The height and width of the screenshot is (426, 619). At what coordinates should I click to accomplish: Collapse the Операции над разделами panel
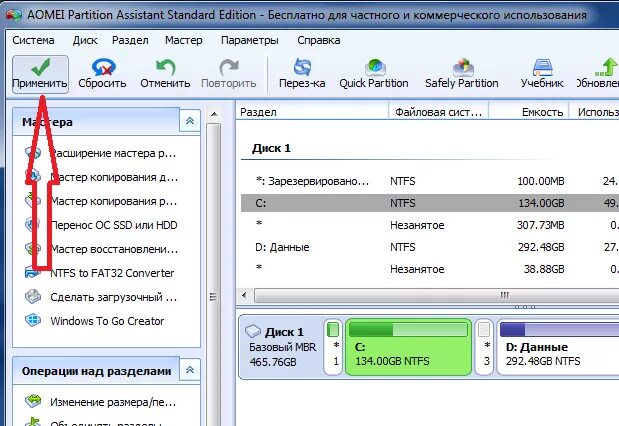[190, 370]
